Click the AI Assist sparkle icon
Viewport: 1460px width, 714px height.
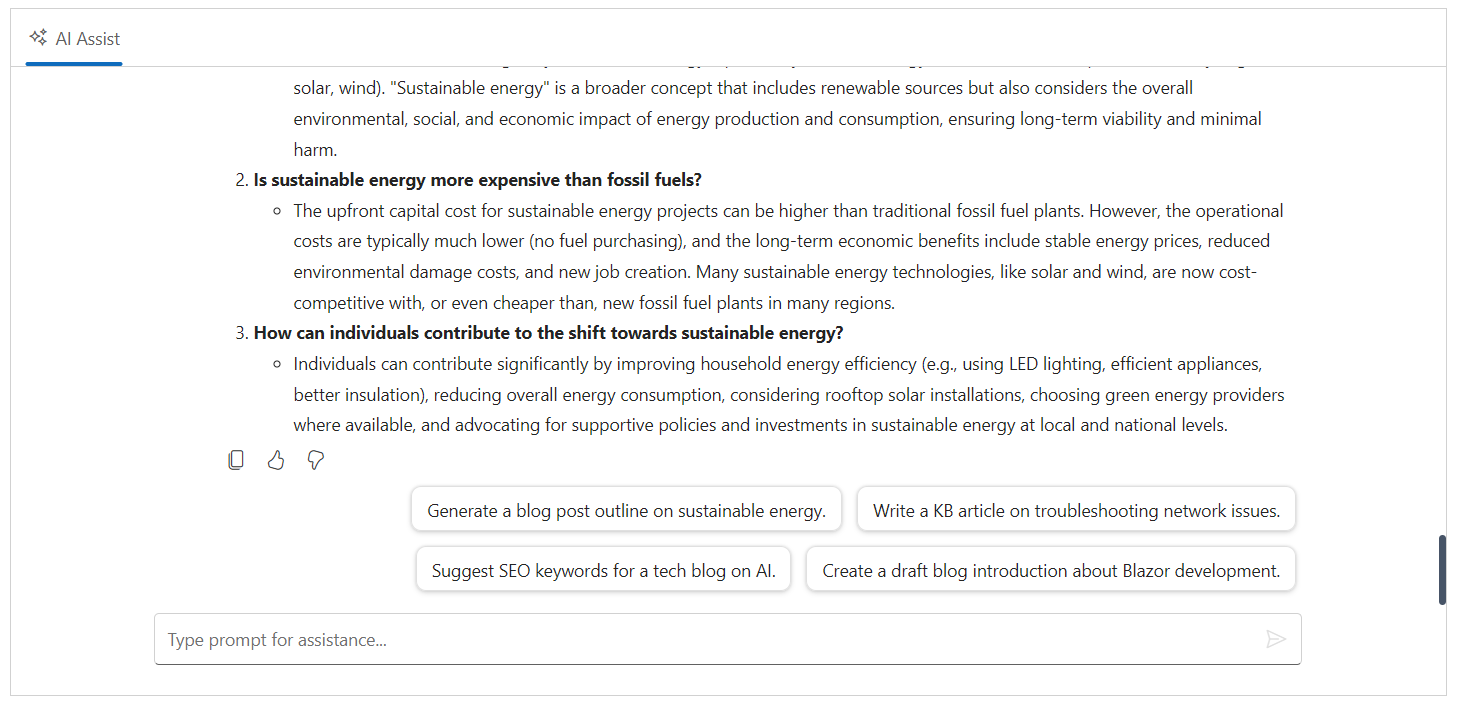click(38, 38)
